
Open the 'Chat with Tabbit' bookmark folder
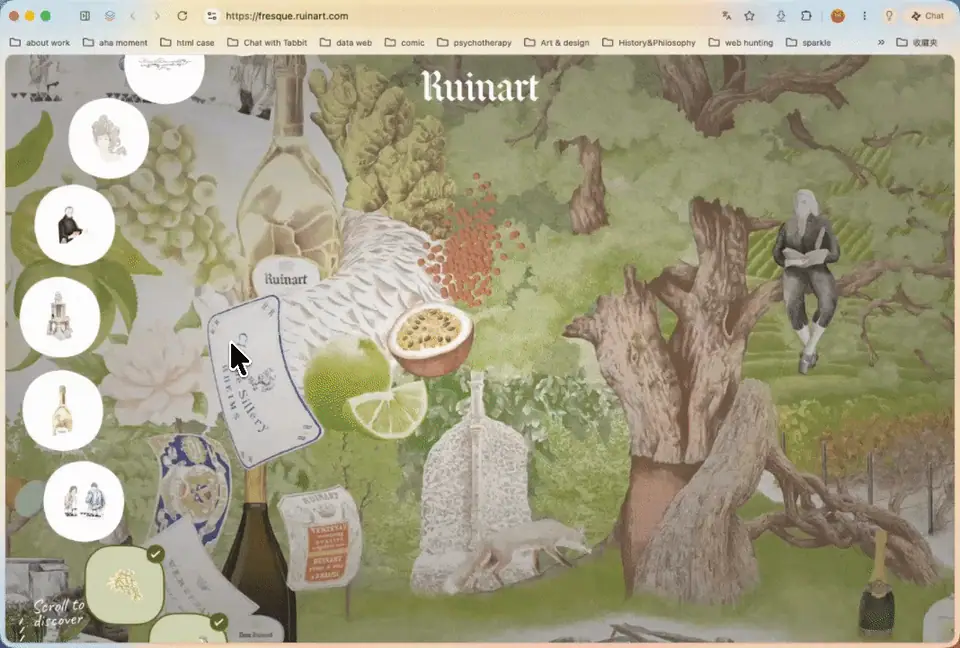[x=267, y=42]
